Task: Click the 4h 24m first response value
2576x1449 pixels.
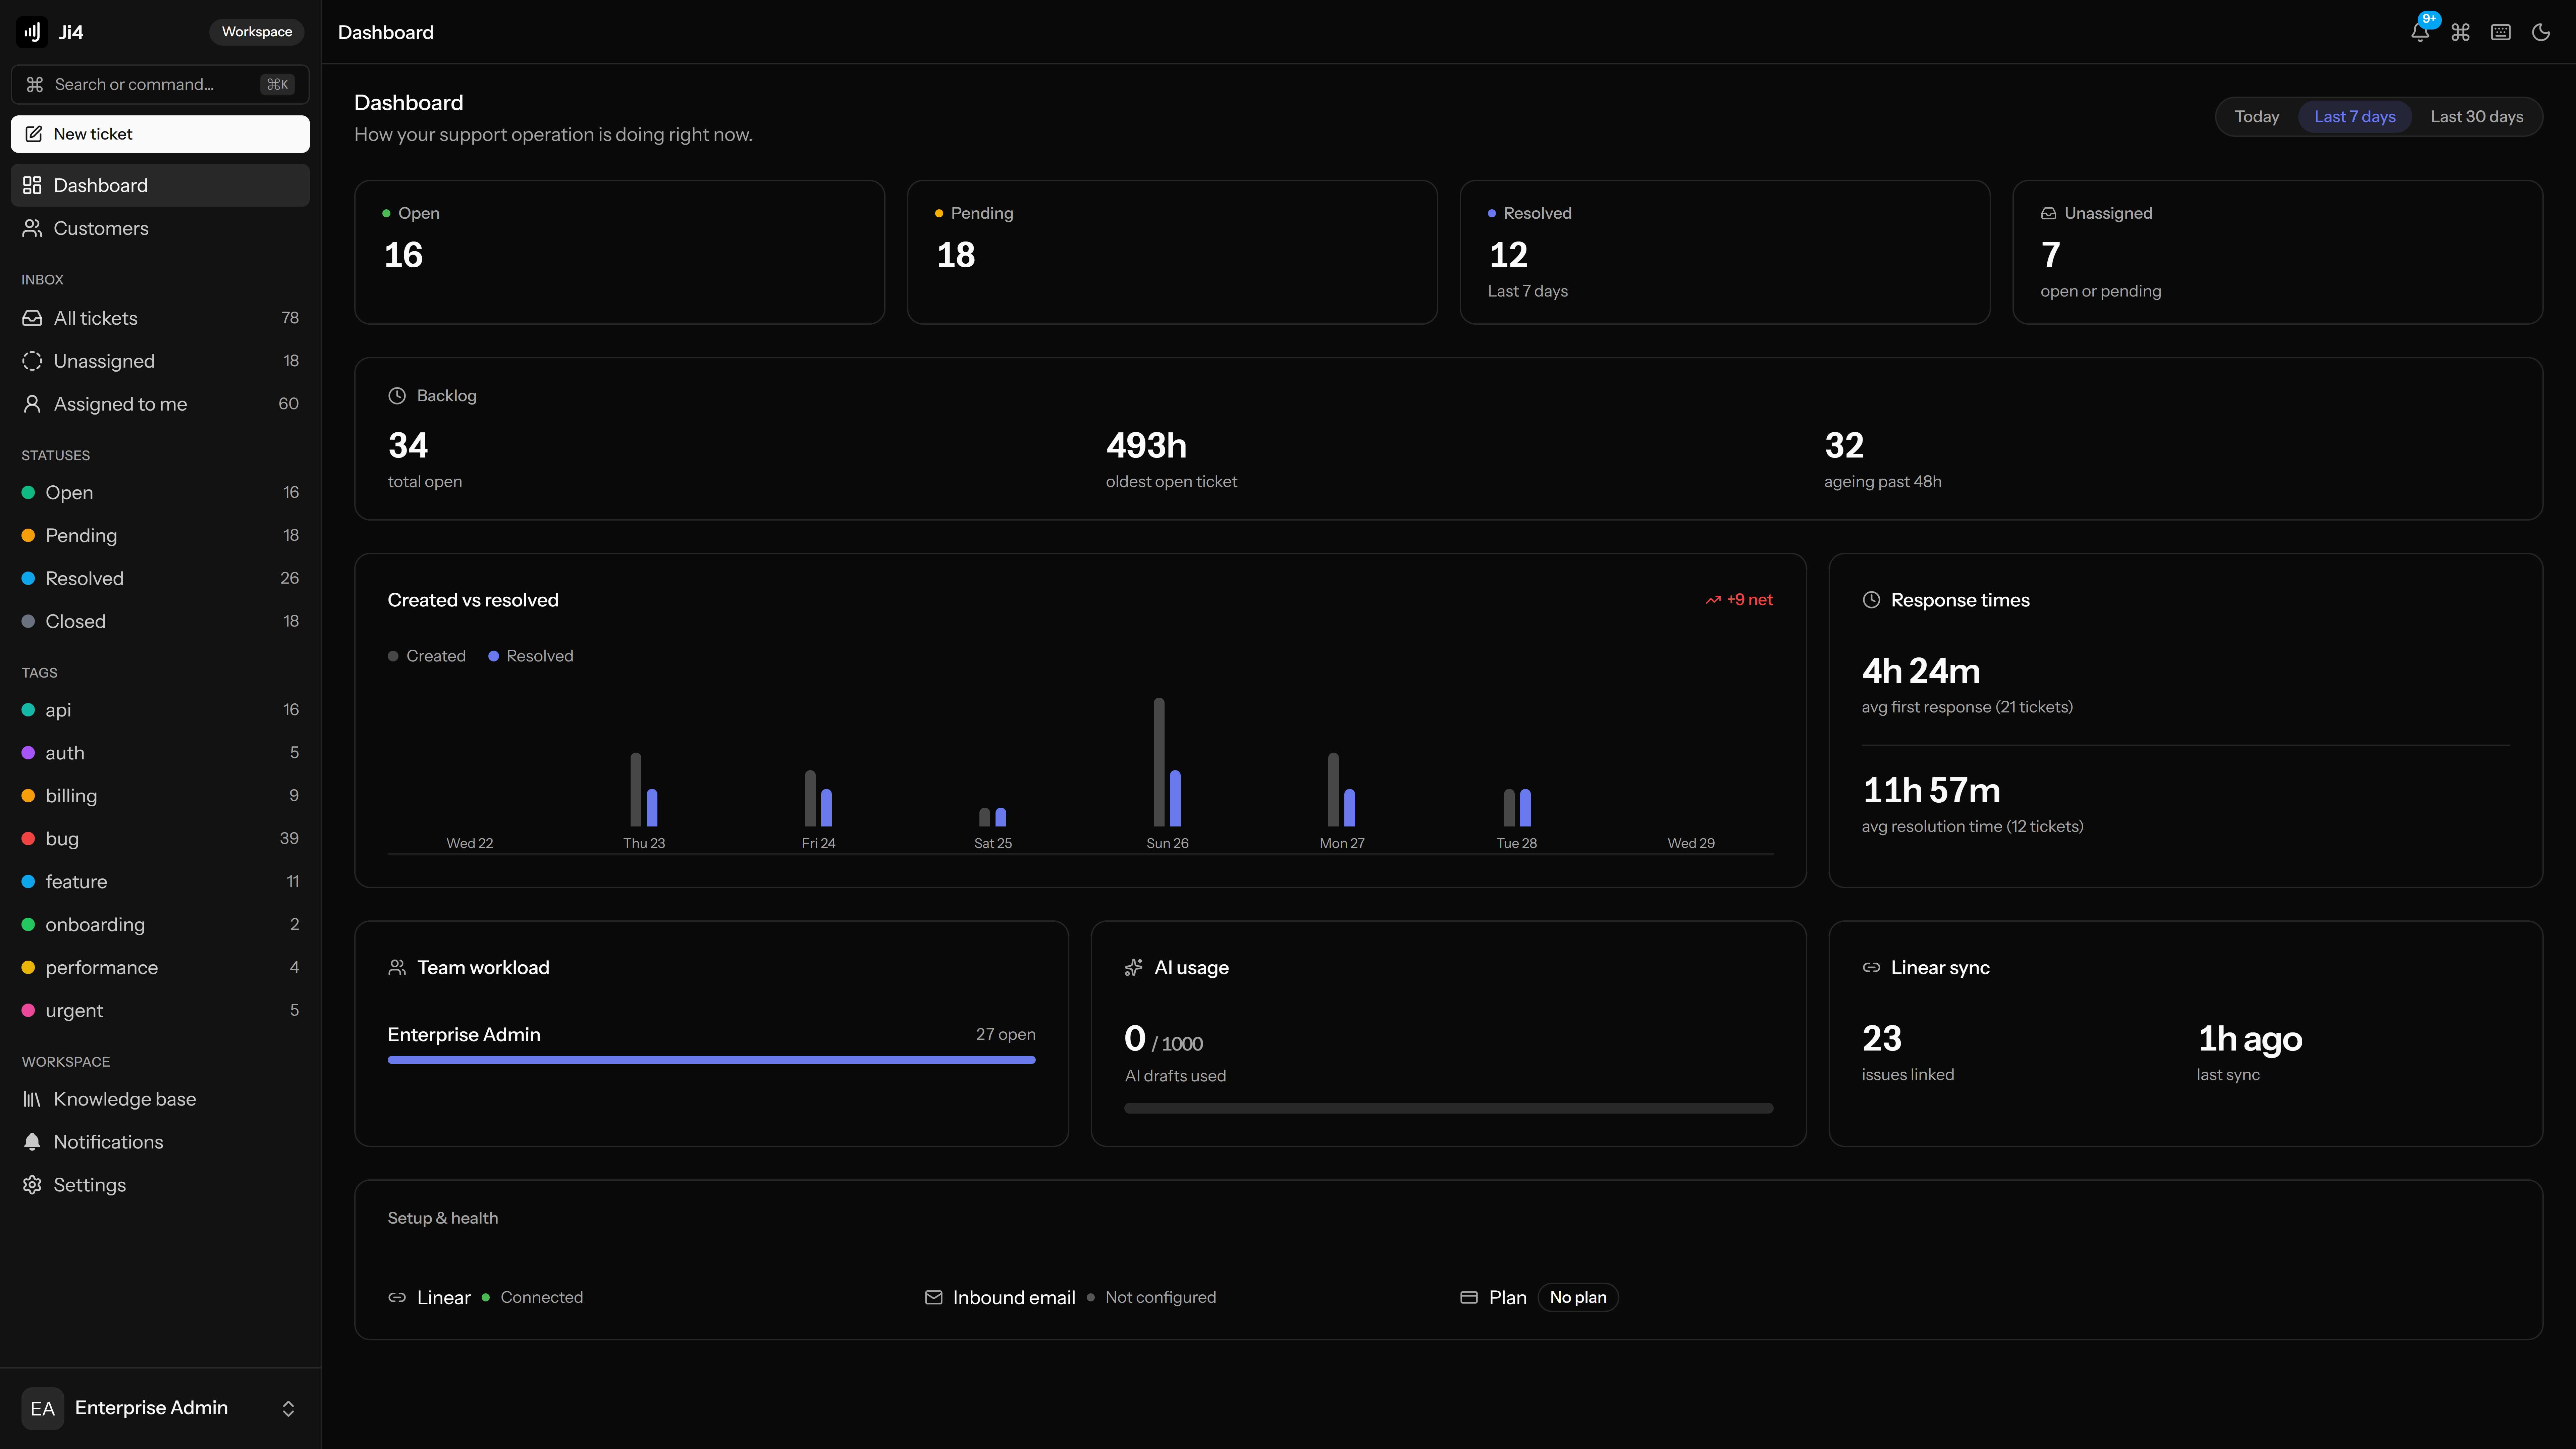Action: point(1921,671)
